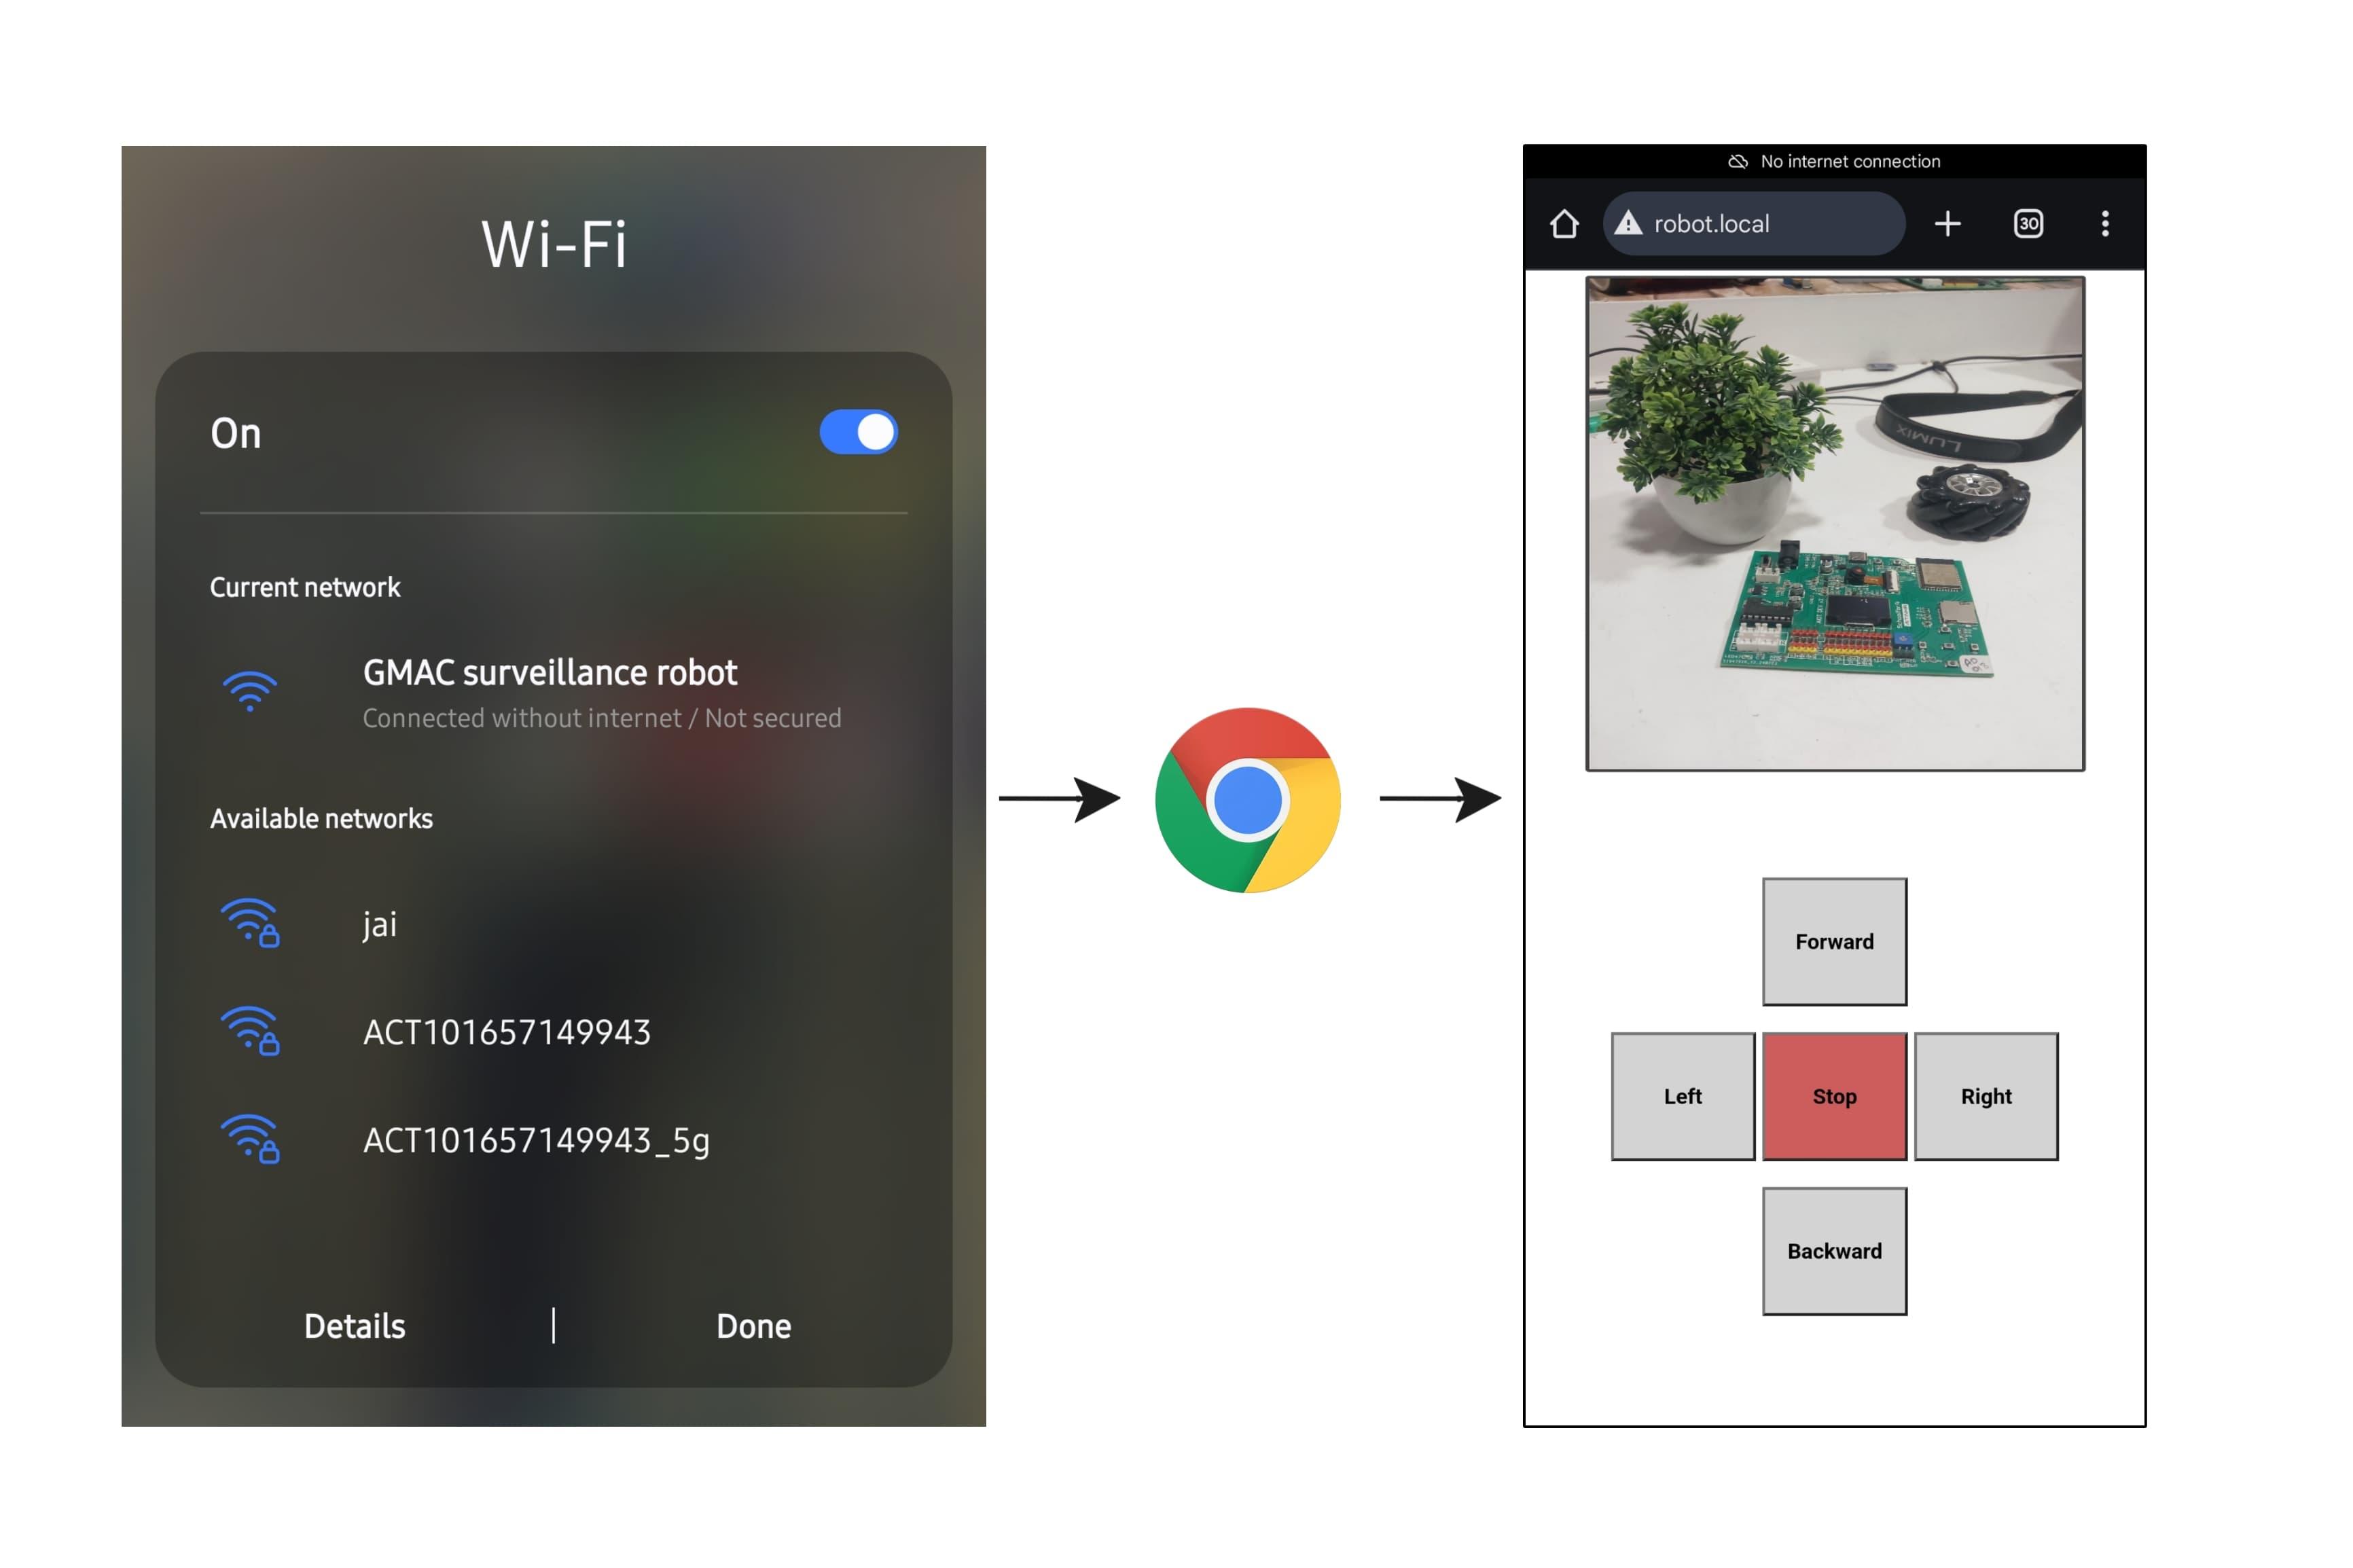Click the Forward button on robot controls
Image resolution: width=2353 pixels, height=1568 pixels.
(x=1833, y=941)
